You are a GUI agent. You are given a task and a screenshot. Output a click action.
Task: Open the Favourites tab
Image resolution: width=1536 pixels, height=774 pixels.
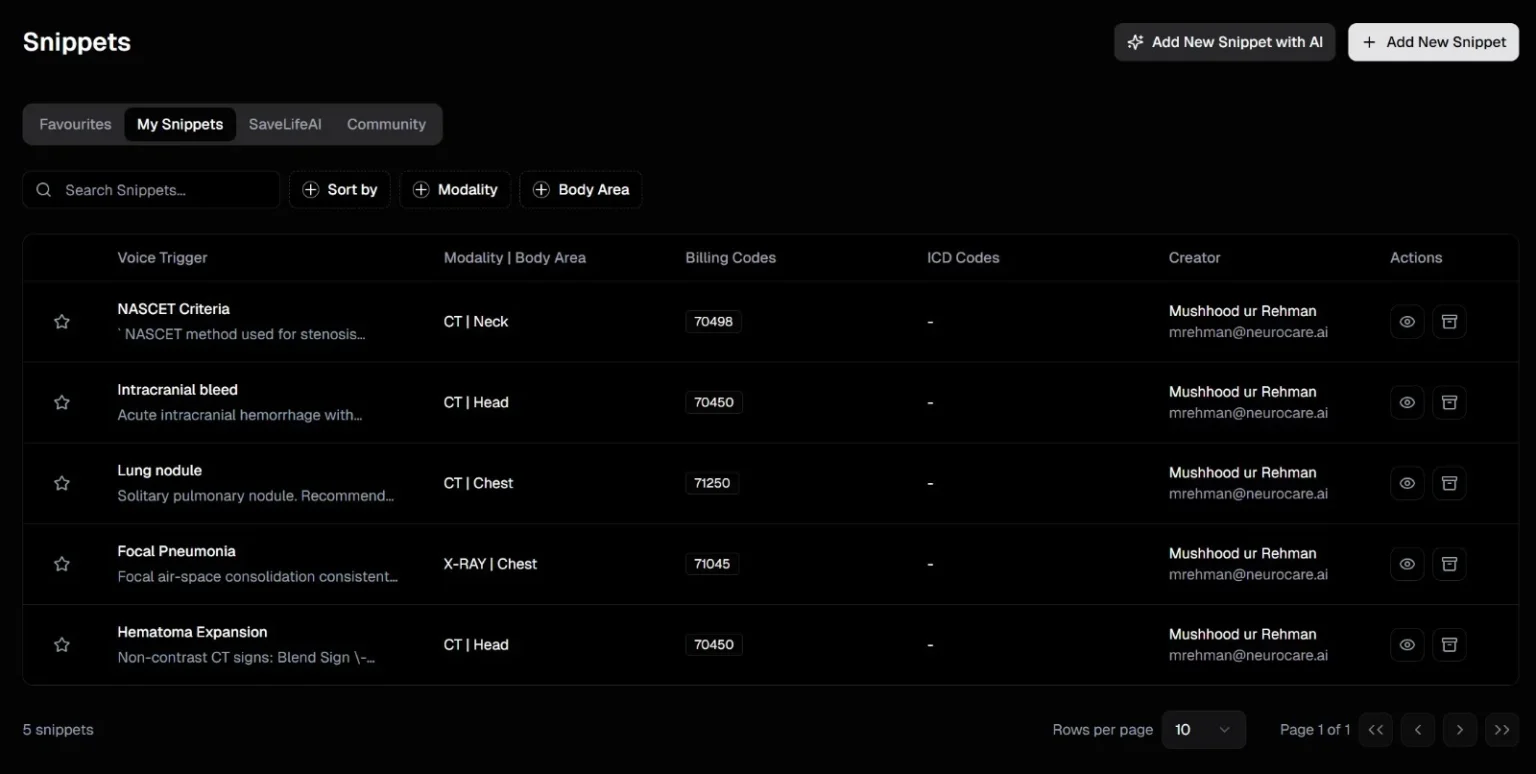(x=75, y=125)
